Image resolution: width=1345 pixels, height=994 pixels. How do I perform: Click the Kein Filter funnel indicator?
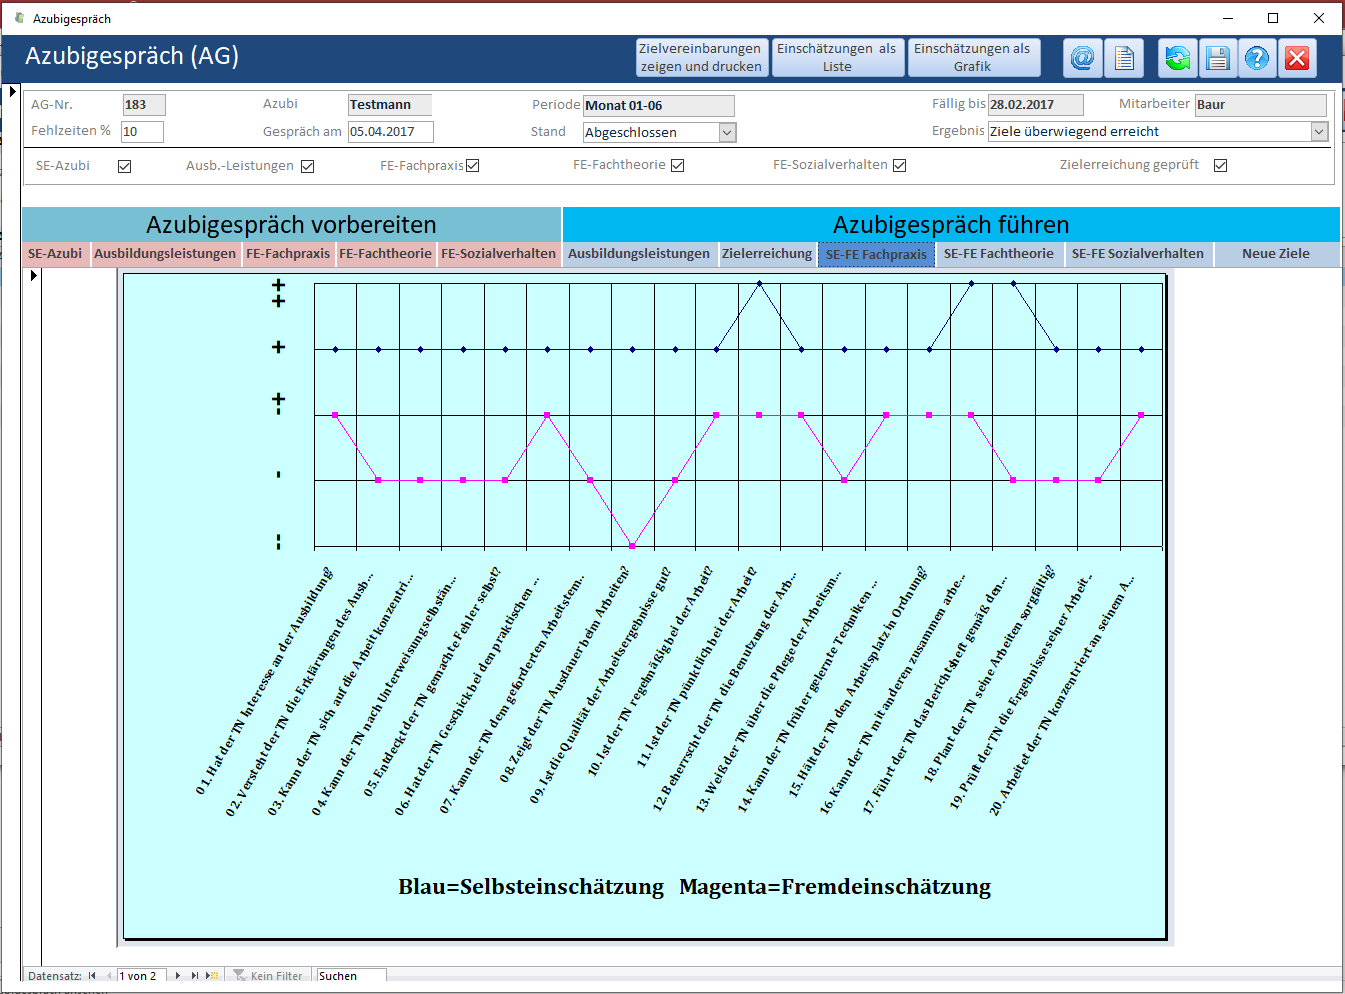pyautogui.click(x=268, y=976)
